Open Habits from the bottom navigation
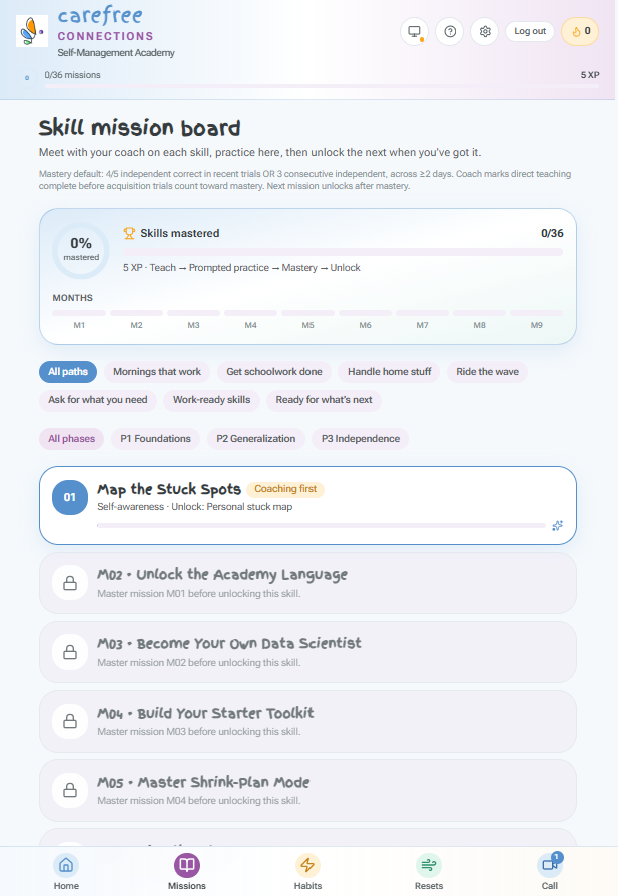 (308, 872)
